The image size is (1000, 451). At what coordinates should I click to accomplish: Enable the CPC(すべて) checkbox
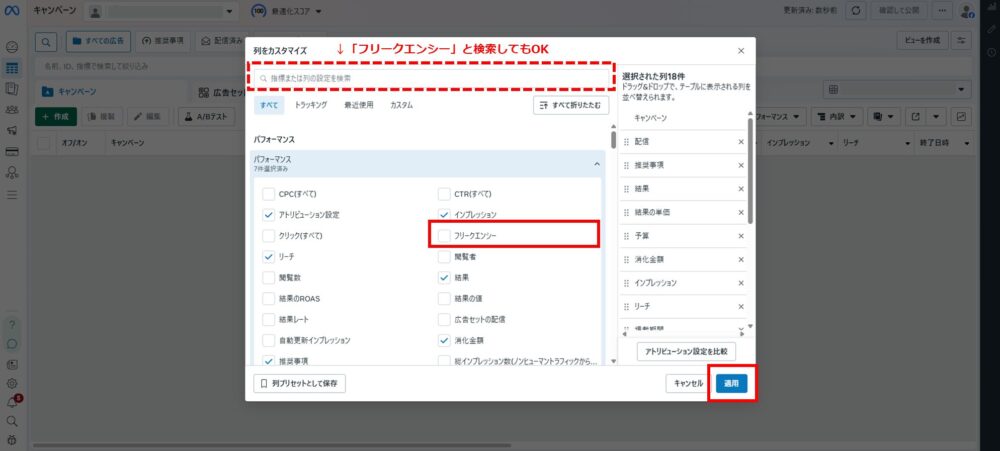(x=268, y=194)
